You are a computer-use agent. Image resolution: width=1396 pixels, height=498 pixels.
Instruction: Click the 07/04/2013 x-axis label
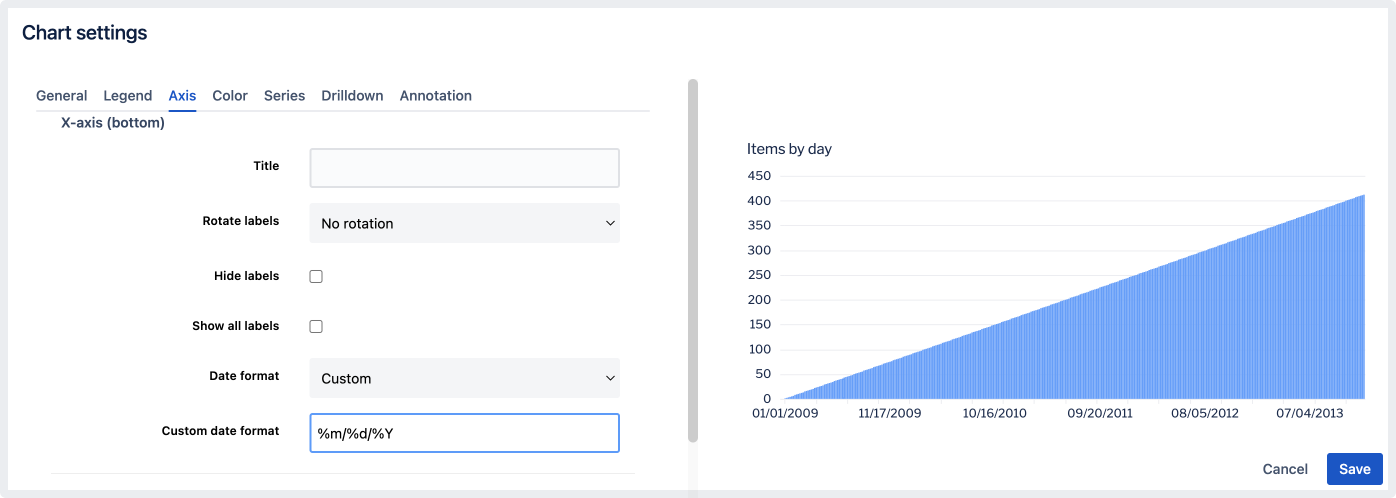[1307, 412]
